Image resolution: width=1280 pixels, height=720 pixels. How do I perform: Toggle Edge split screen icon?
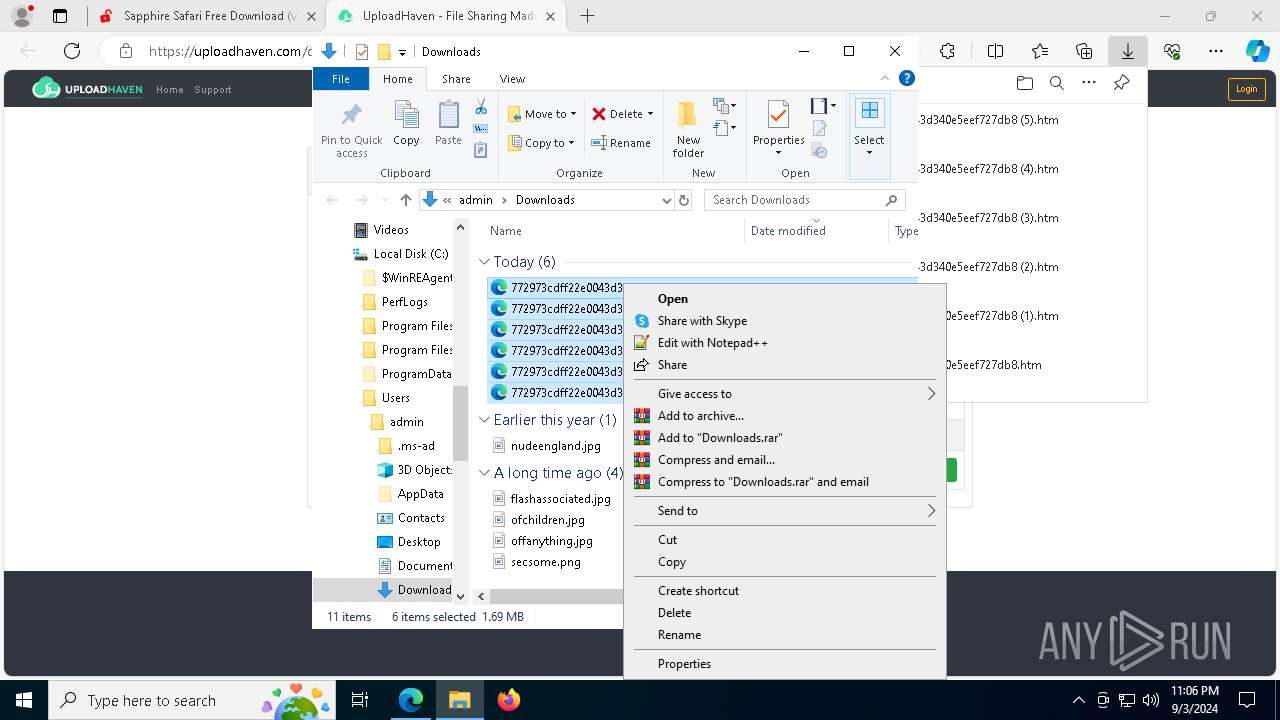click(995, 51)
